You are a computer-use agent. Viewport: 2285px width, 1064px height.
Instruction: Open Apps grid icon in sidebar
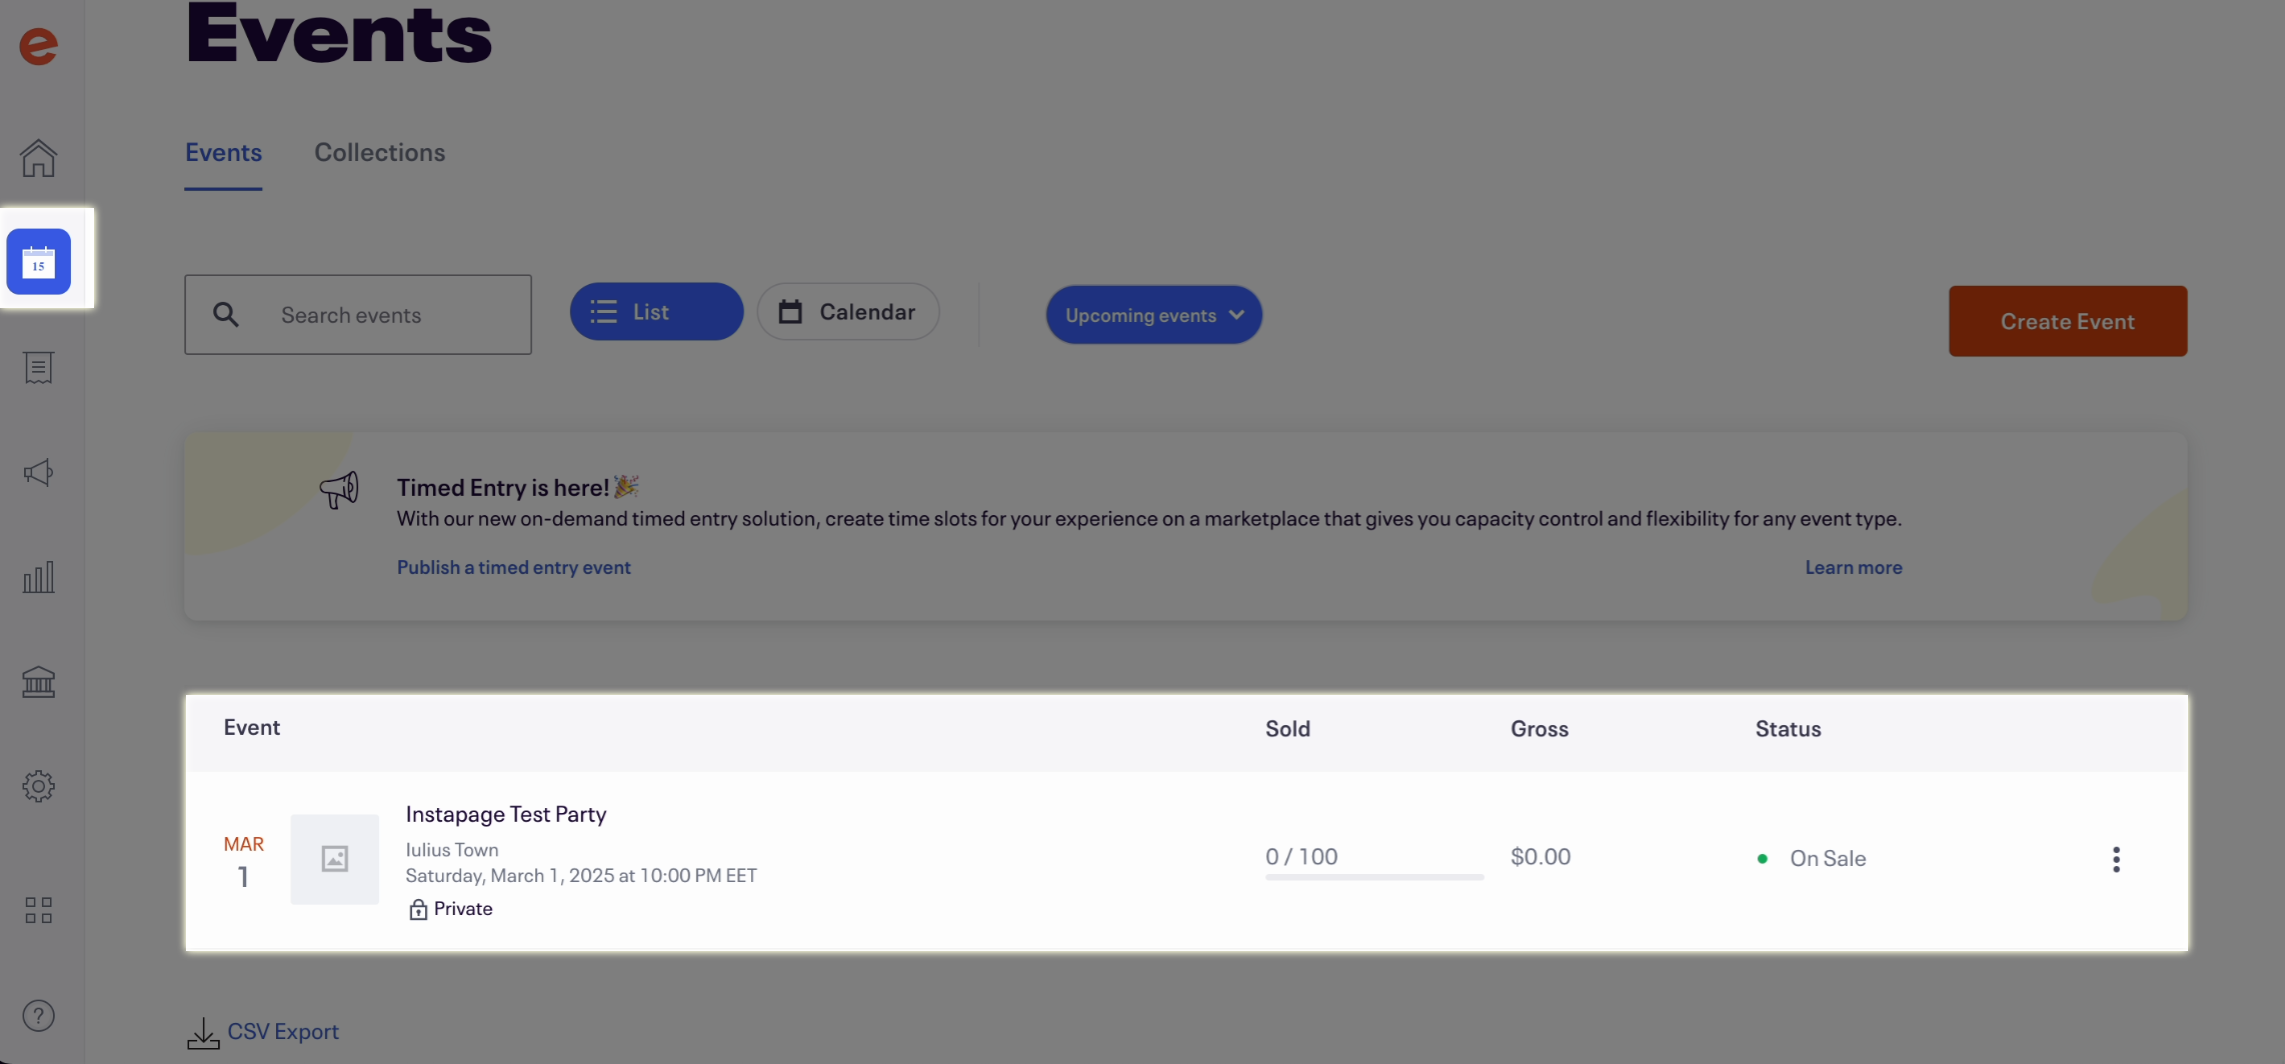(x=38, y=910)
